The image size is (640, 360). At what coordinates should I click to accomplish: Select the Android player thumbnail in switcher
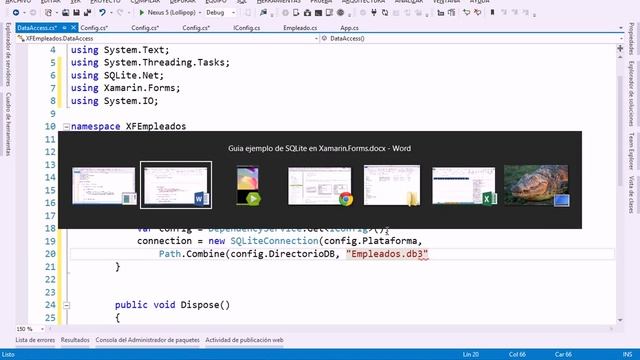pyautogui.click(x=248, y=185)
